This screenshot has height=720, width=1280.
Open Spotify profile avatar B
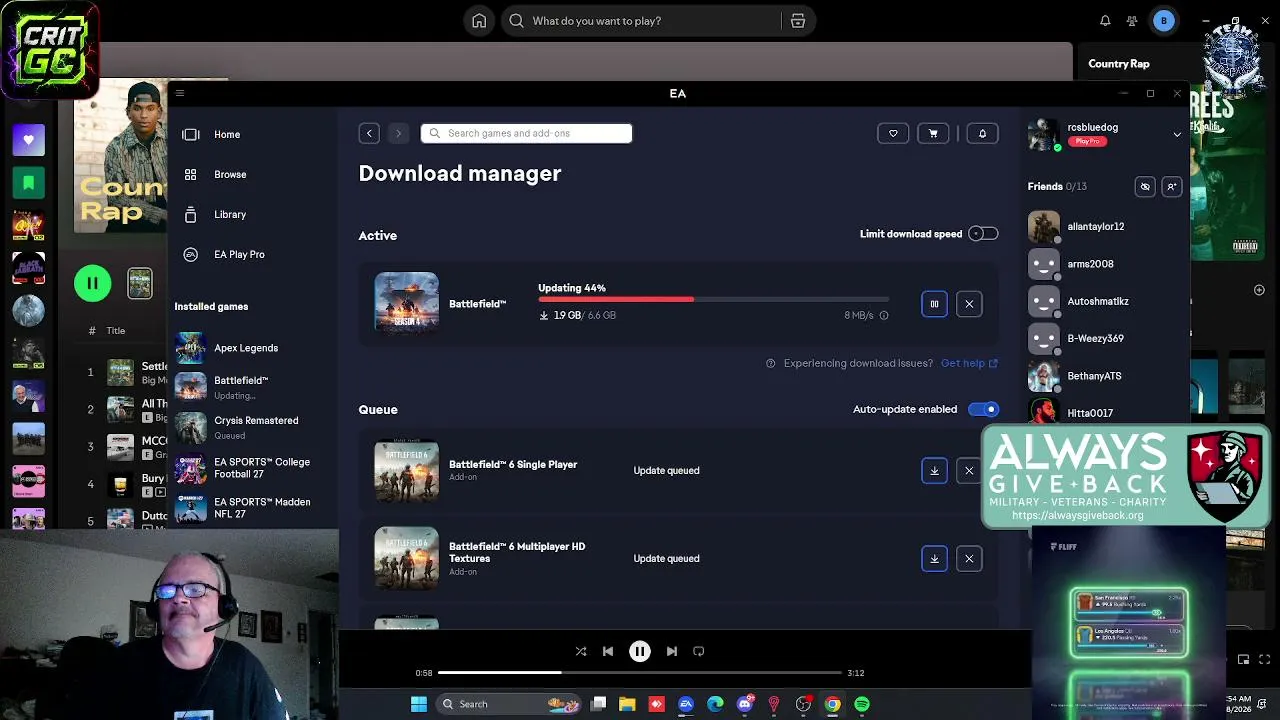pyautogui.click(x=1163, y=21)
